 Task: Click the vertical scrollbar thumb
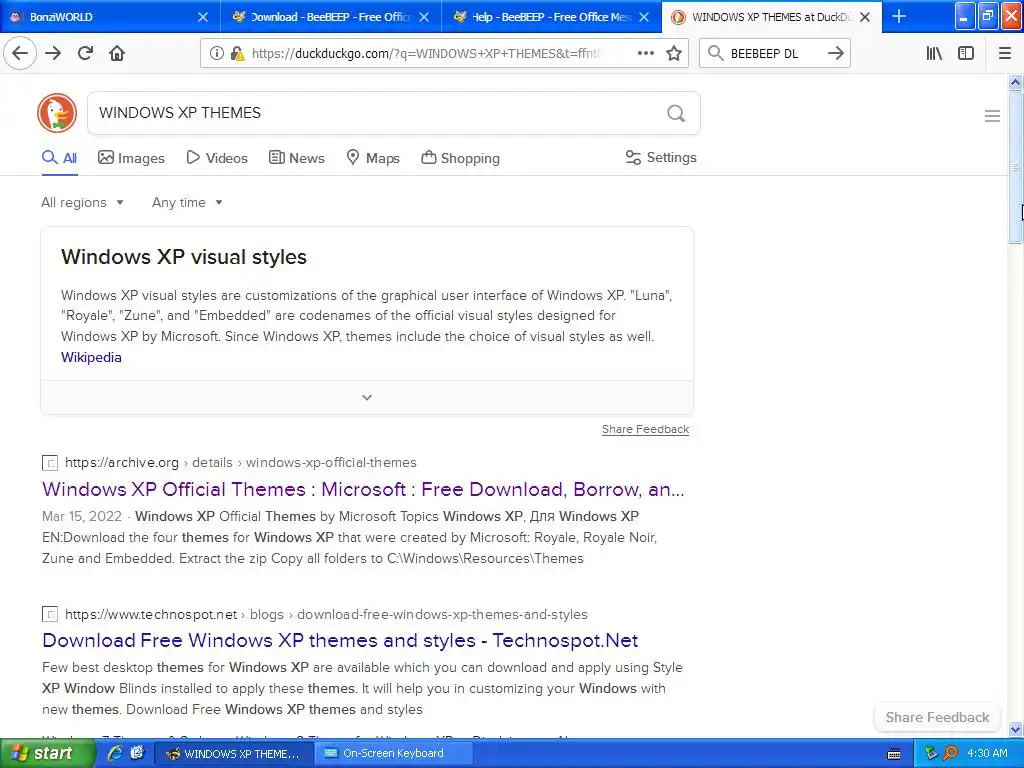pos(1016,167)
